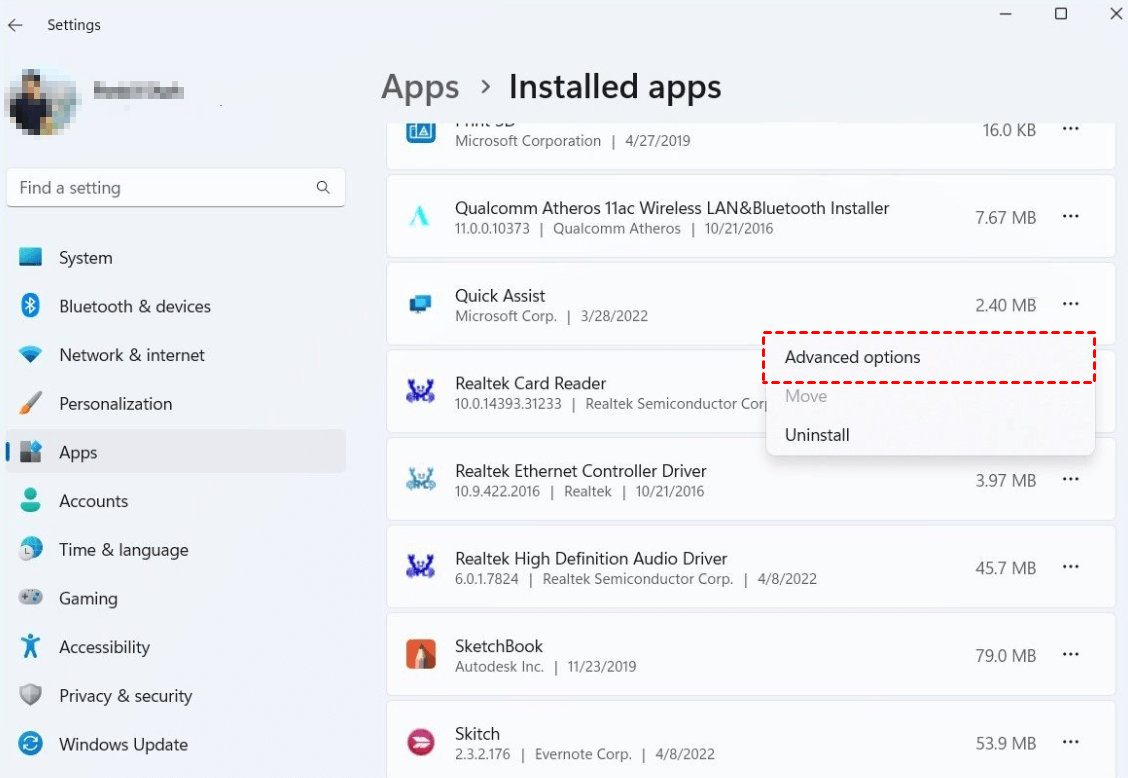1128x778 pixels.
Task: Click the Apps breadcrumb link
Action: pyautogui.click(x=420, y=88)
